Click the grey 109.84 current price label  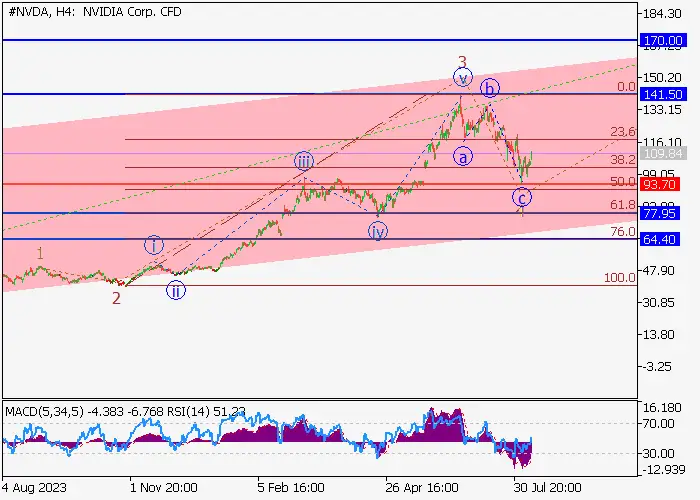coord(662,154)
